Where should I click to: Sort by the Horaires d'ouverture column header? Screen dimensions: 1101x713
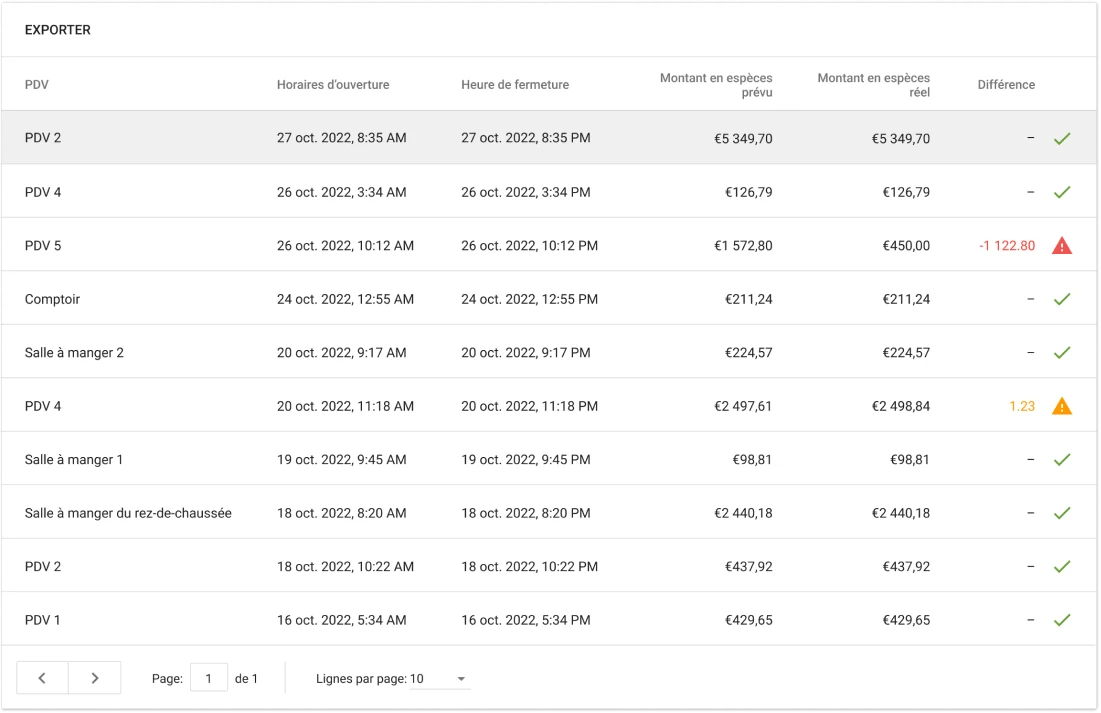click(333, 85)
